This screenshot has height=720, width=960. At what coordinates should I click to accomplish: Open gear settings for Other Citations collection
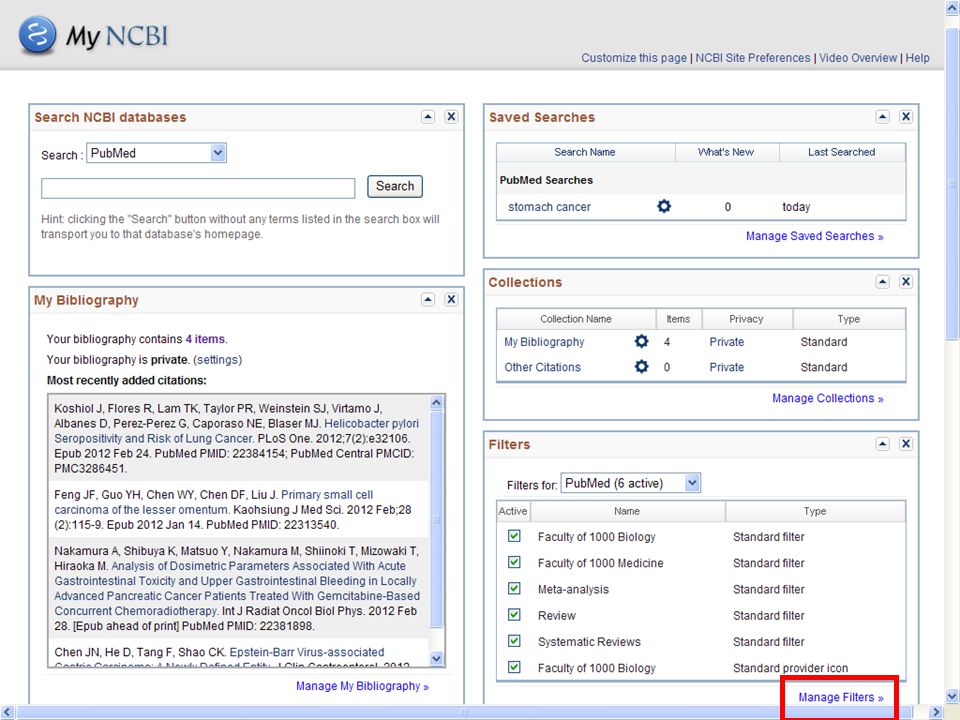click(641, 367)
